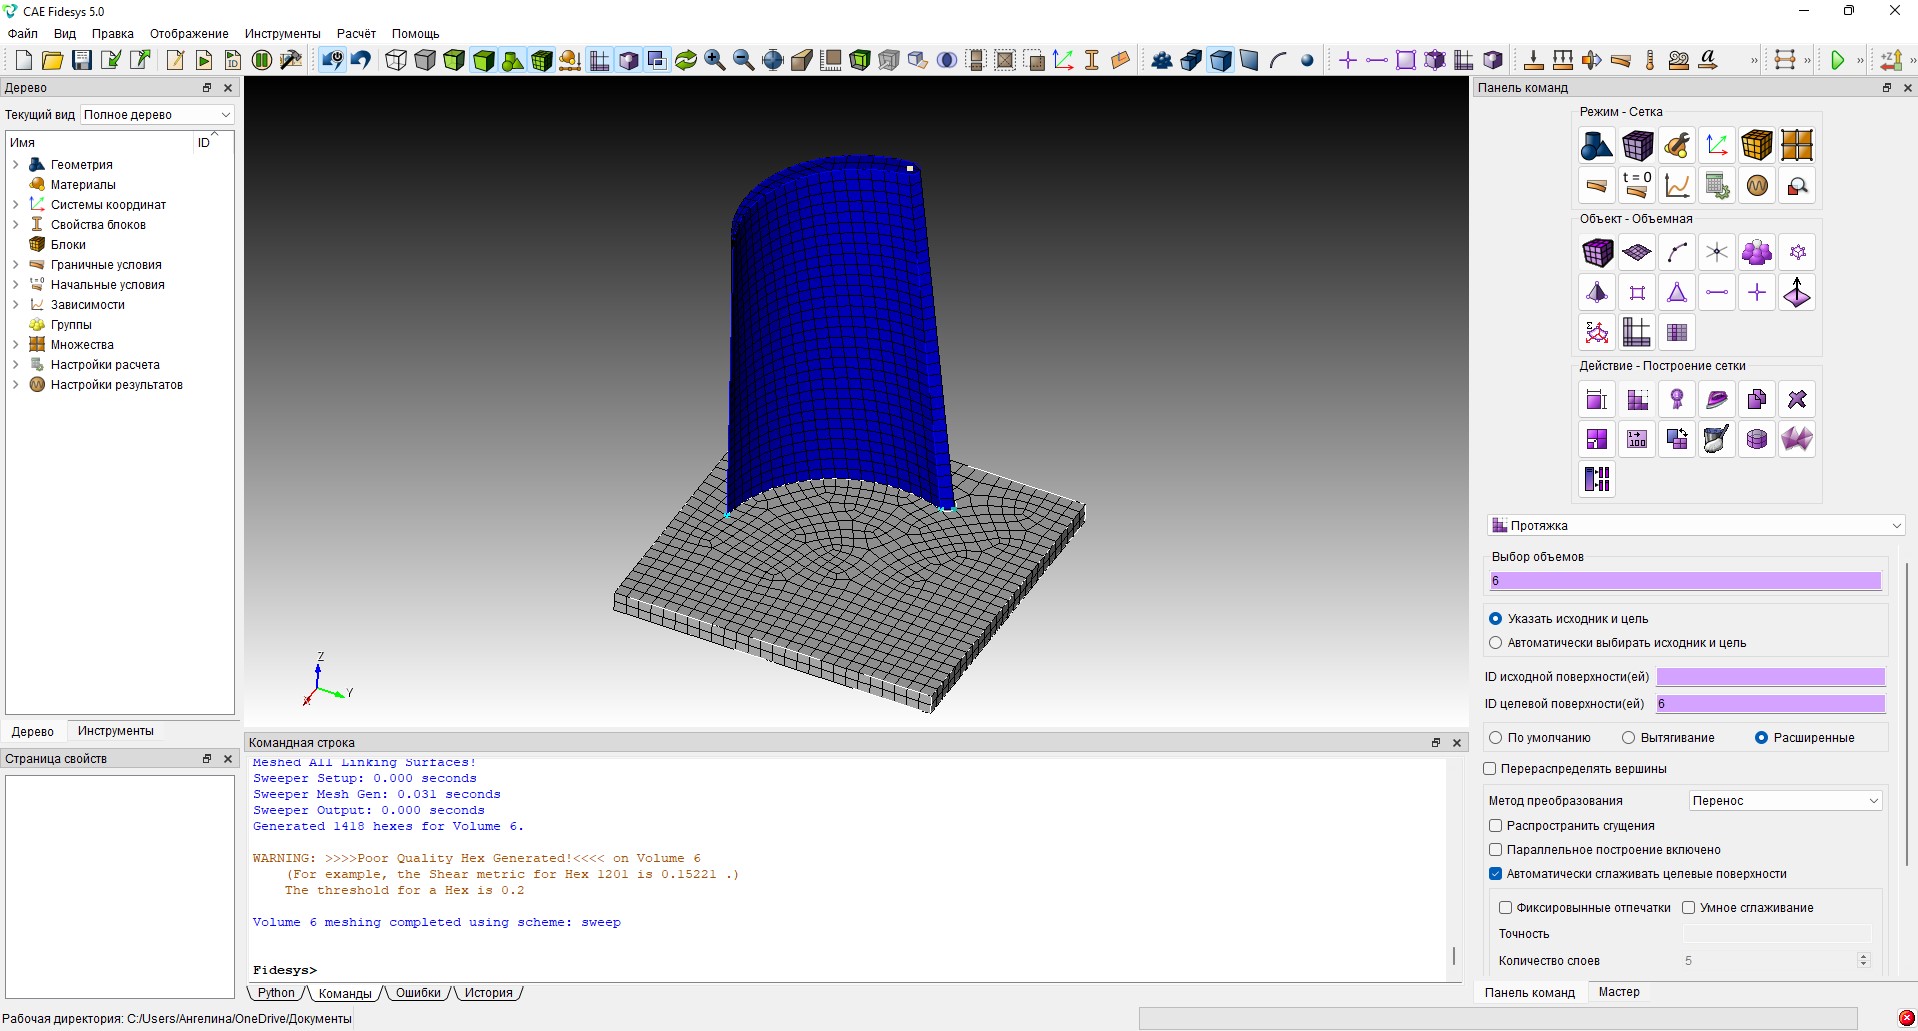Click the zoom out magnifier icon
This screenshot has height=1031, width=1918.
pyautogui.click(x=744, y=60)
